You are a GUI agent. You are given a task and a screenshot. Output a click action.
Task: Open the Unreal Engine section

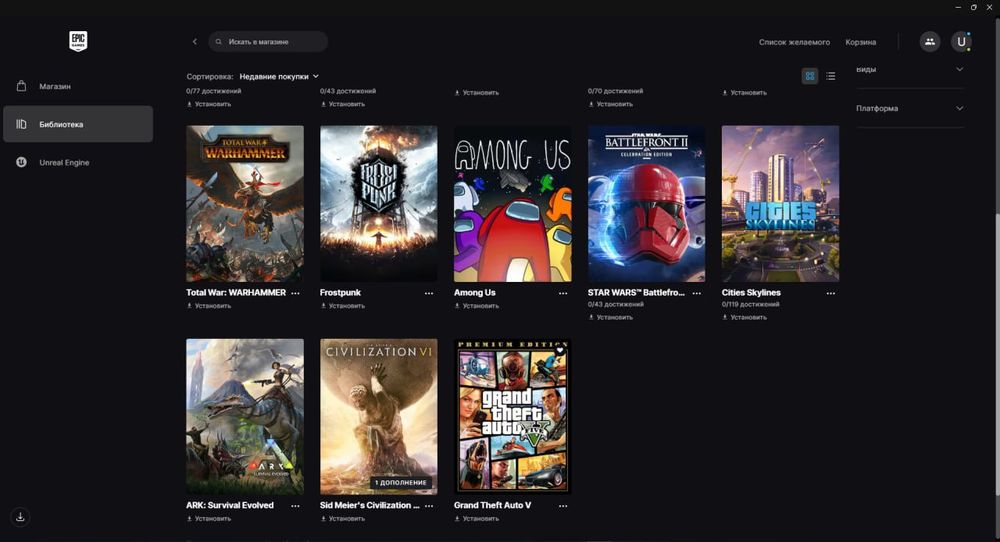pyautogui.click(x=78, y=162)
